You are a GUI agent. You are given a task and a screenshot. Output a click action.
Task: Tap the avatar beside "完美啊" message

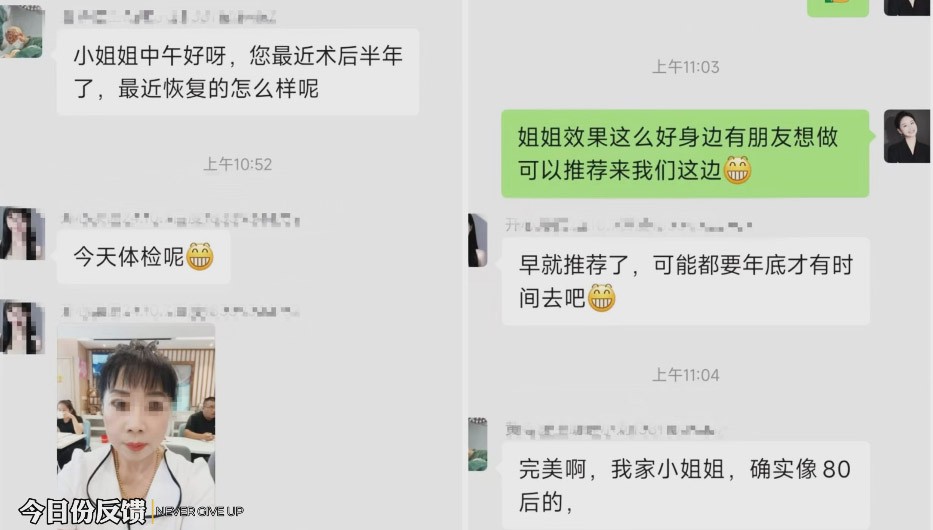478,444
